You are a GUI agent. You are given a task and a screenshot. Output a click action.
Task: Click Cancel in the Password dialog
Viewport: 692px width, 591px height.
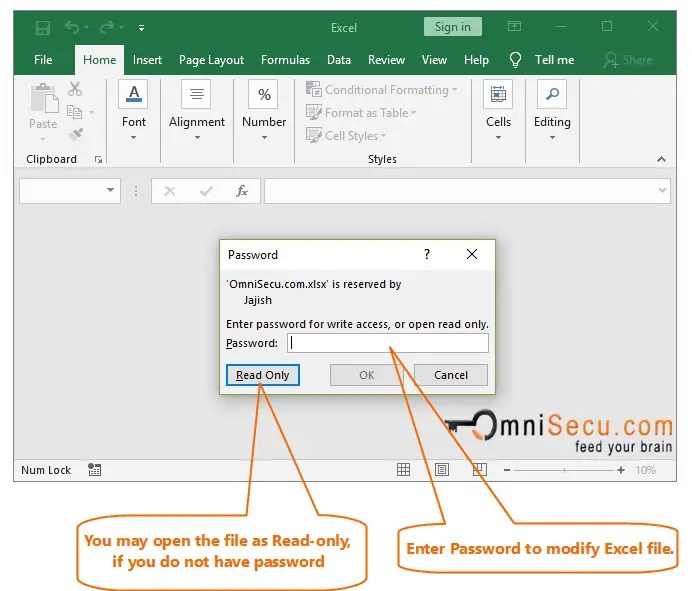pyautogui.click(x=451, y=375)
